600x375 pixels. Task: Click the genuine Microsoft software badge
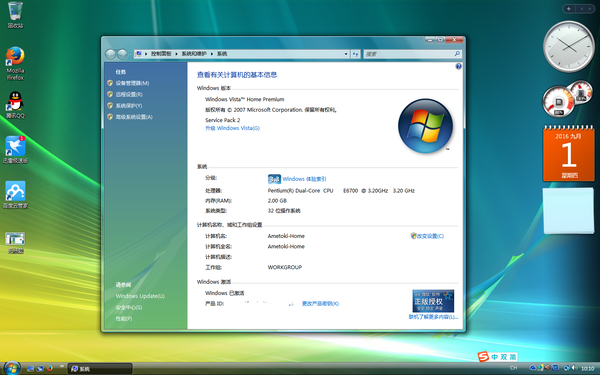pyautogui.click(x=433, y=301)
